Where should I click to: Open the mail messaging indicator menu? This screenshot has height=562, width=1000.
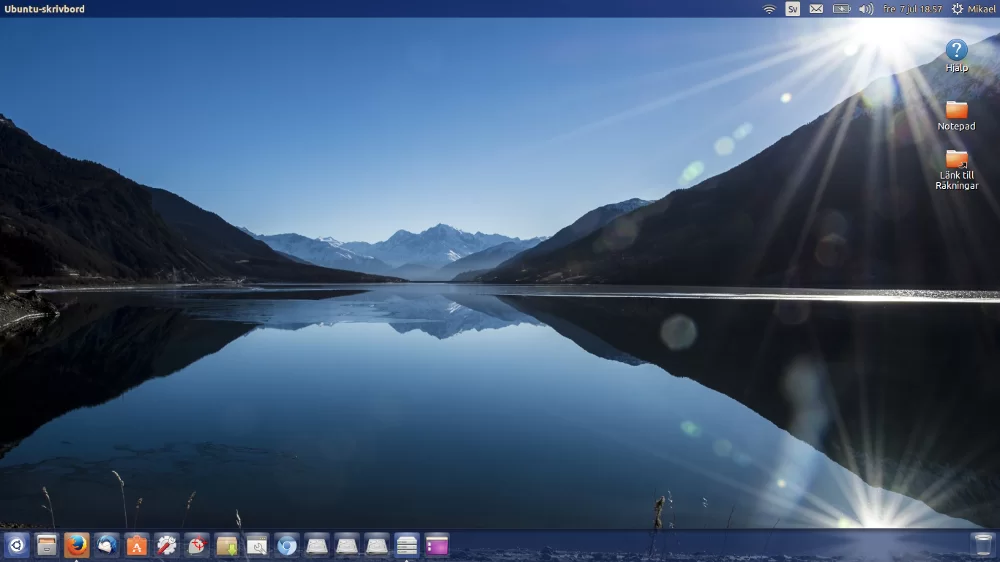pos(816,9)
